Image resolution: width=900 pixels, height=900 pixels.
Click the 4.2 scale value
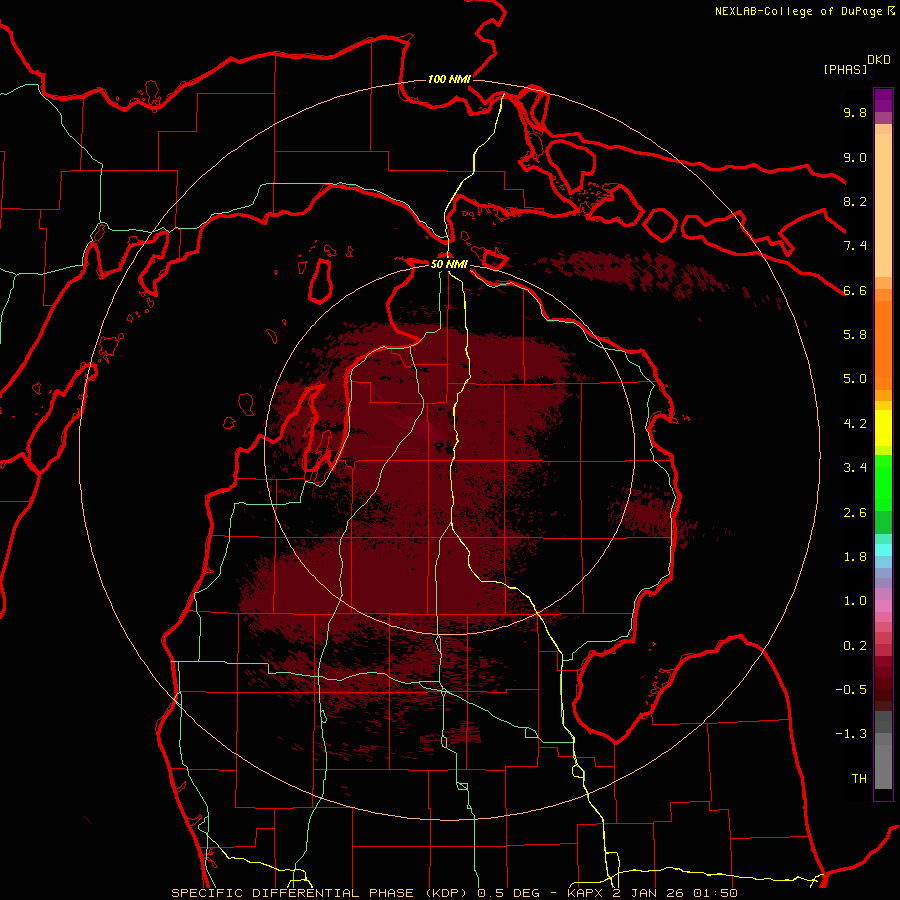(x=855, y=424)
